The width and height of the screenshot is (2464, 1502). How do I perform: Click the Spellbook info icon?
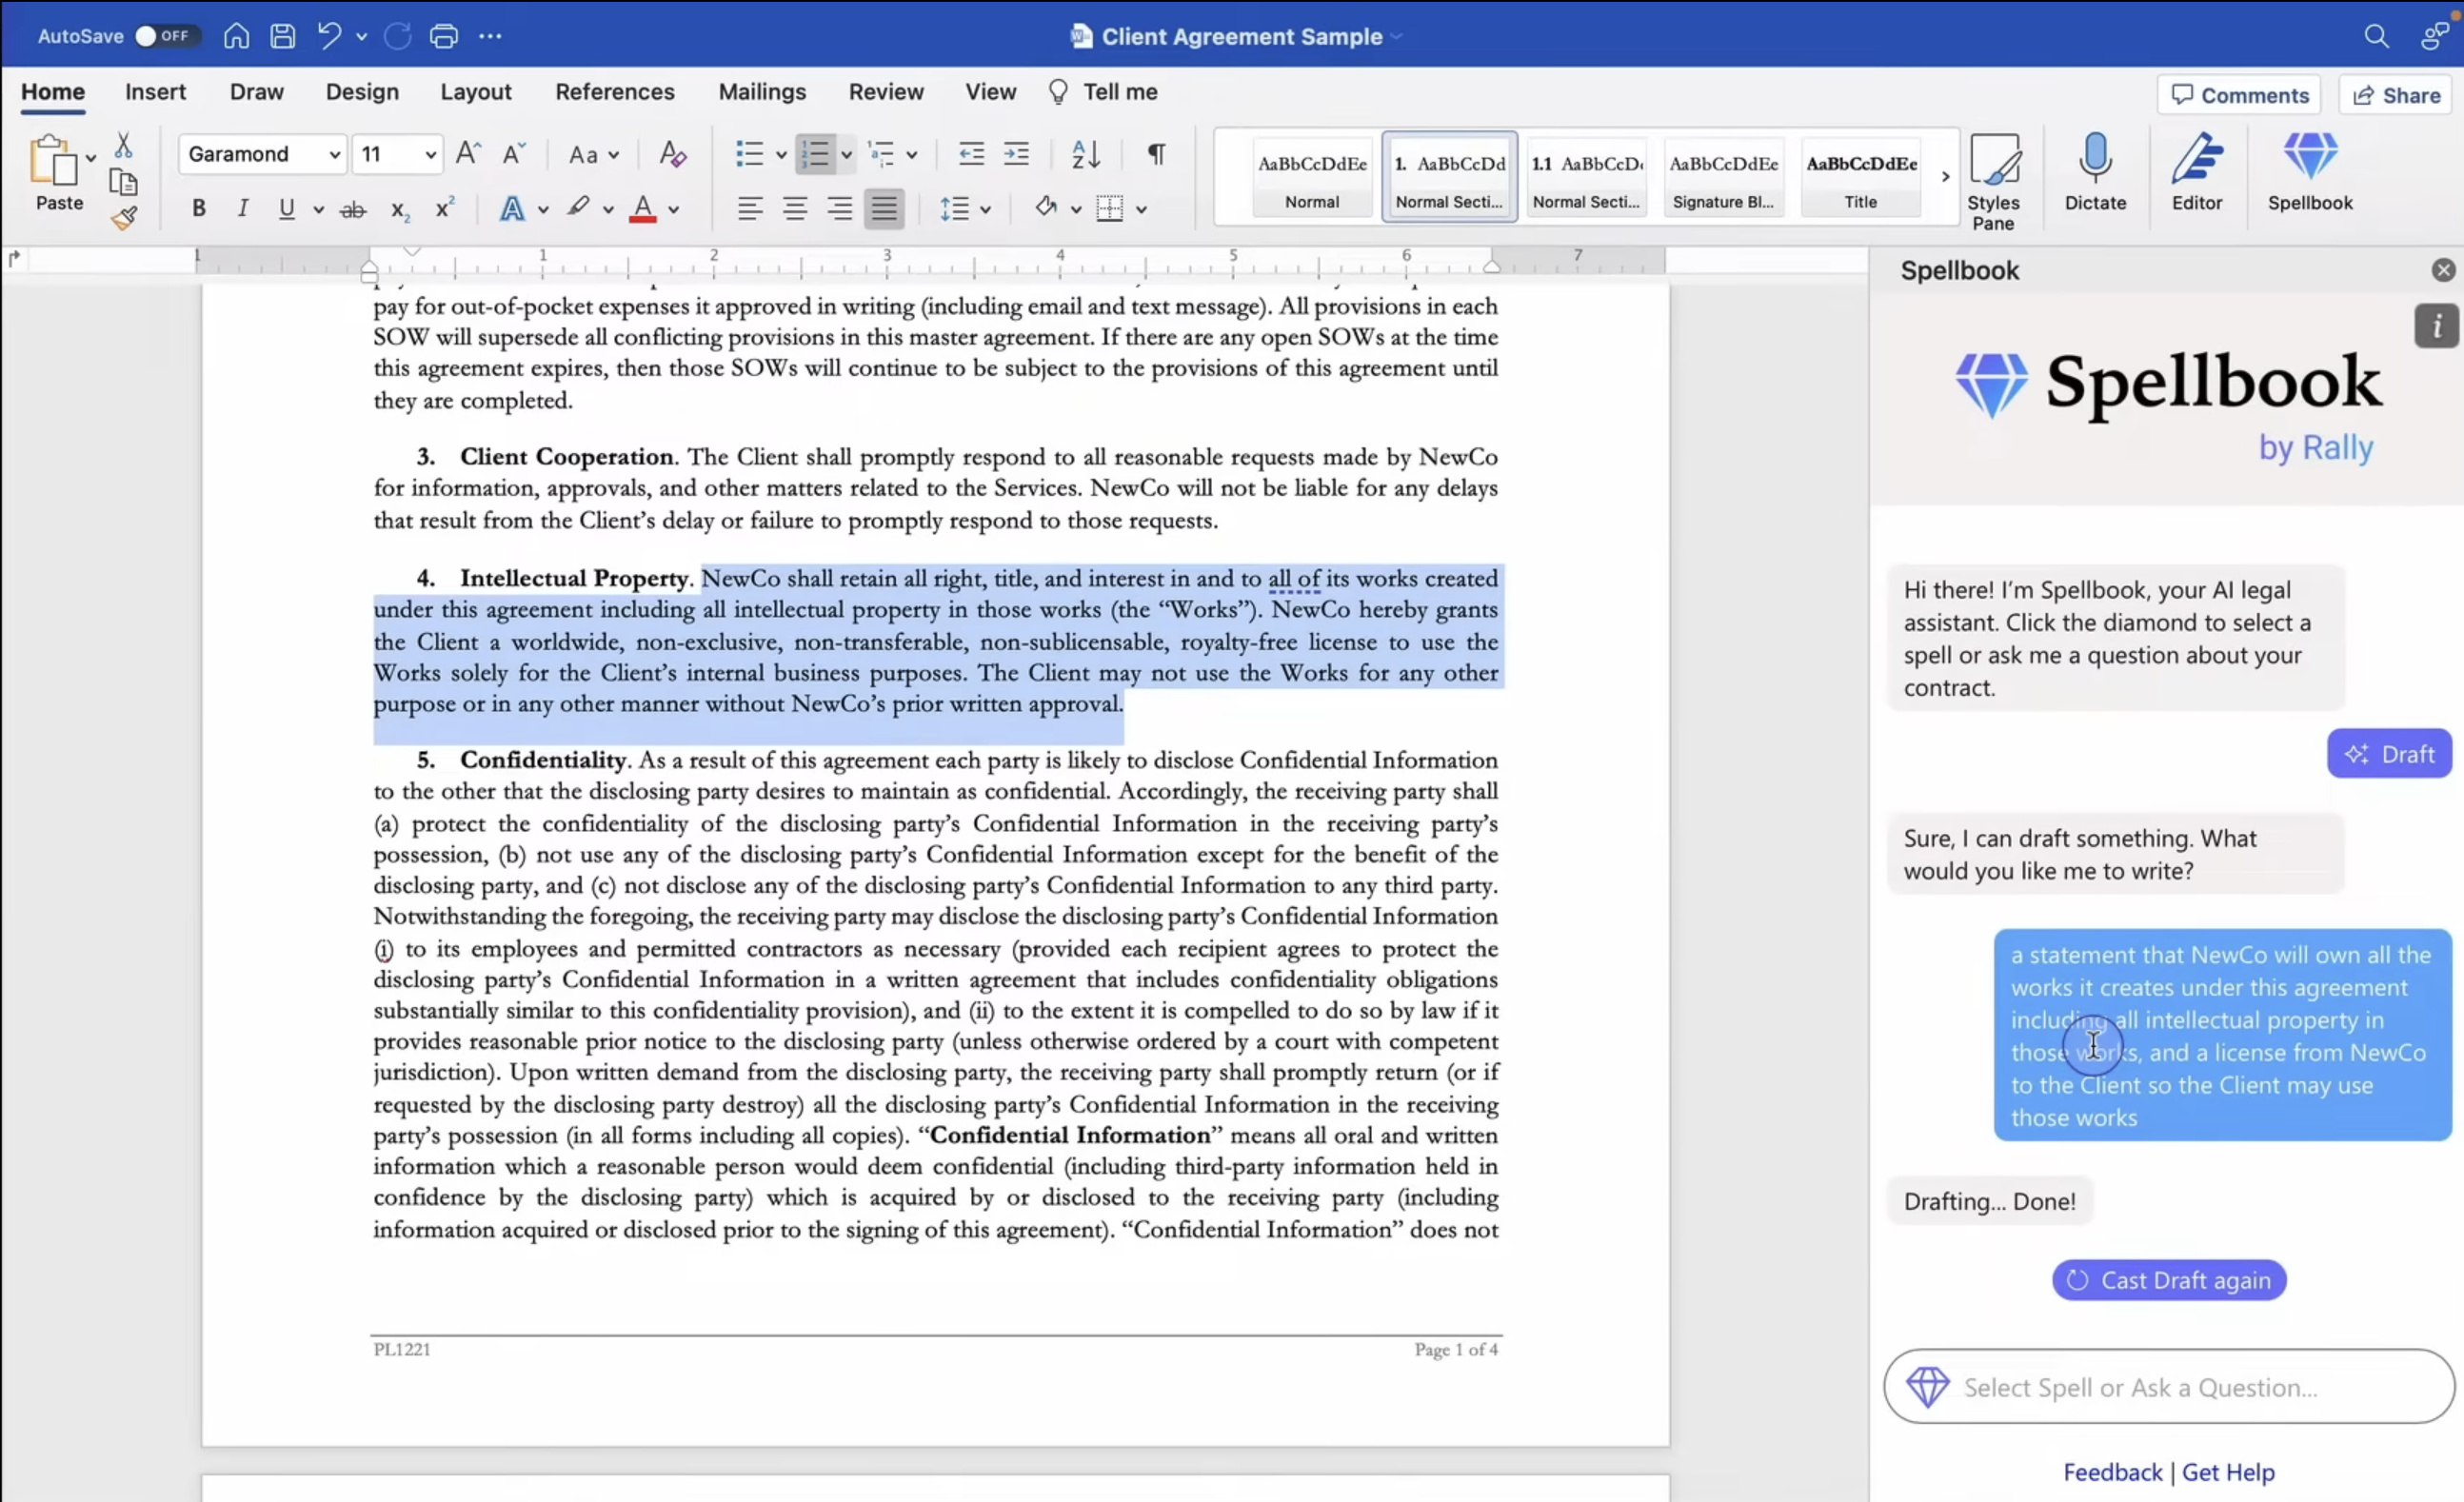tap(2436, 326)
